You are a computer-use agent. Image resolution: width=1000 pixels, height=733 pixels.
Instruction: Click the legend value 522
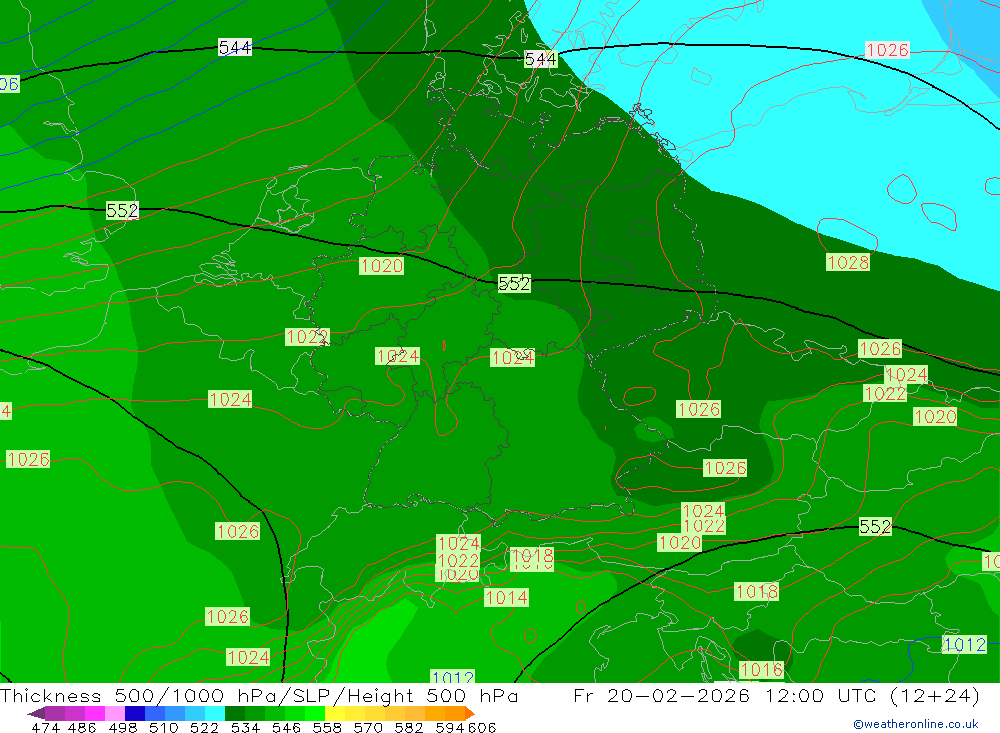point(204,728)
